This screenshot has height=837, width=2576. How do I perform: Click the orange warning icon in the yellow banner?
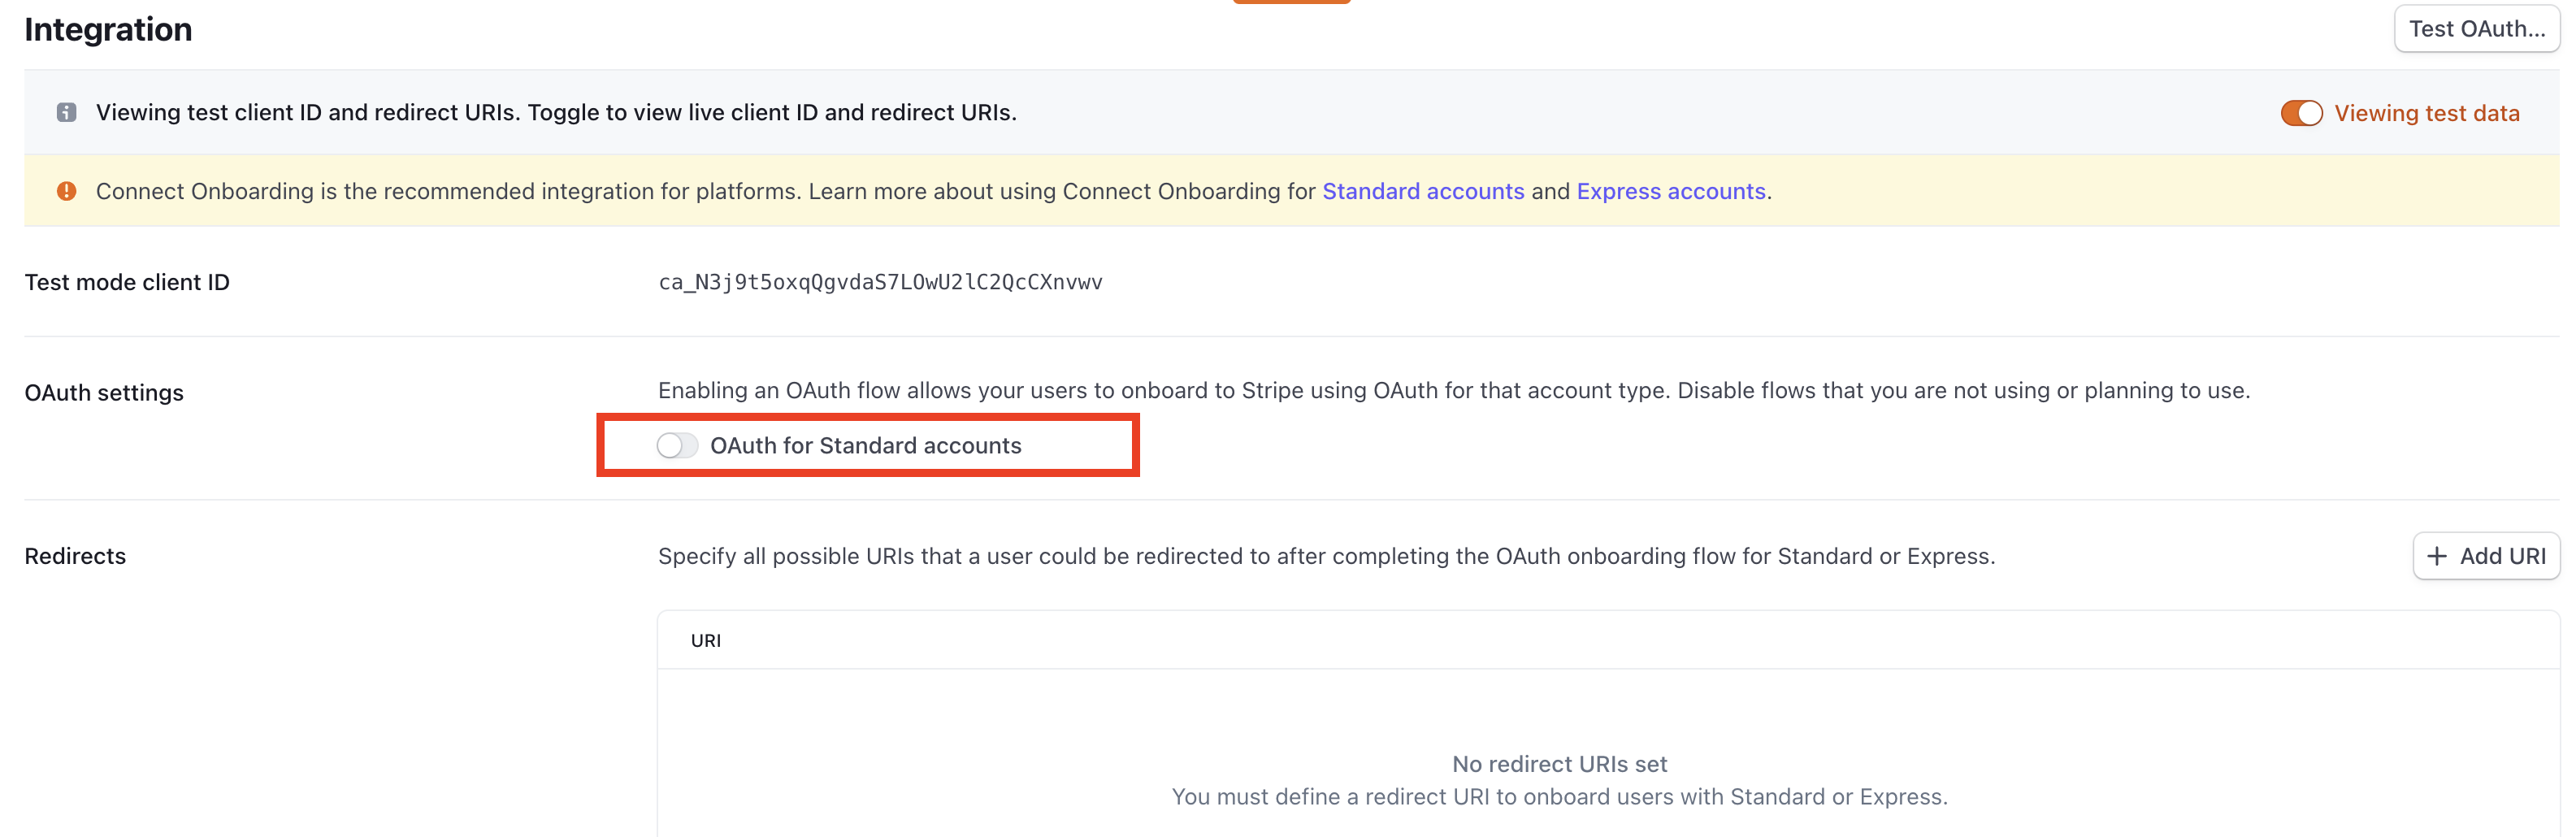tap(66, 191)
